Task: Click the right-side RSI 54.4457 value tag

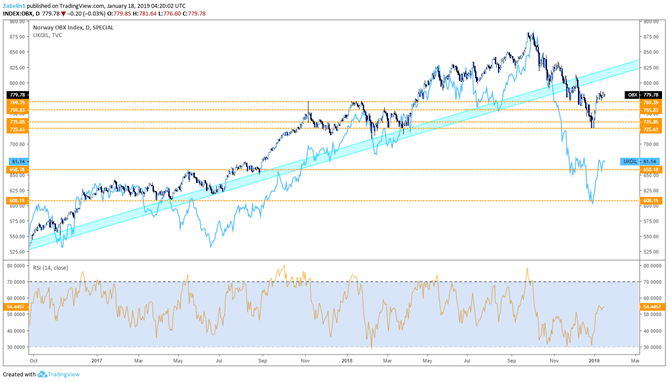Action: 651,307
